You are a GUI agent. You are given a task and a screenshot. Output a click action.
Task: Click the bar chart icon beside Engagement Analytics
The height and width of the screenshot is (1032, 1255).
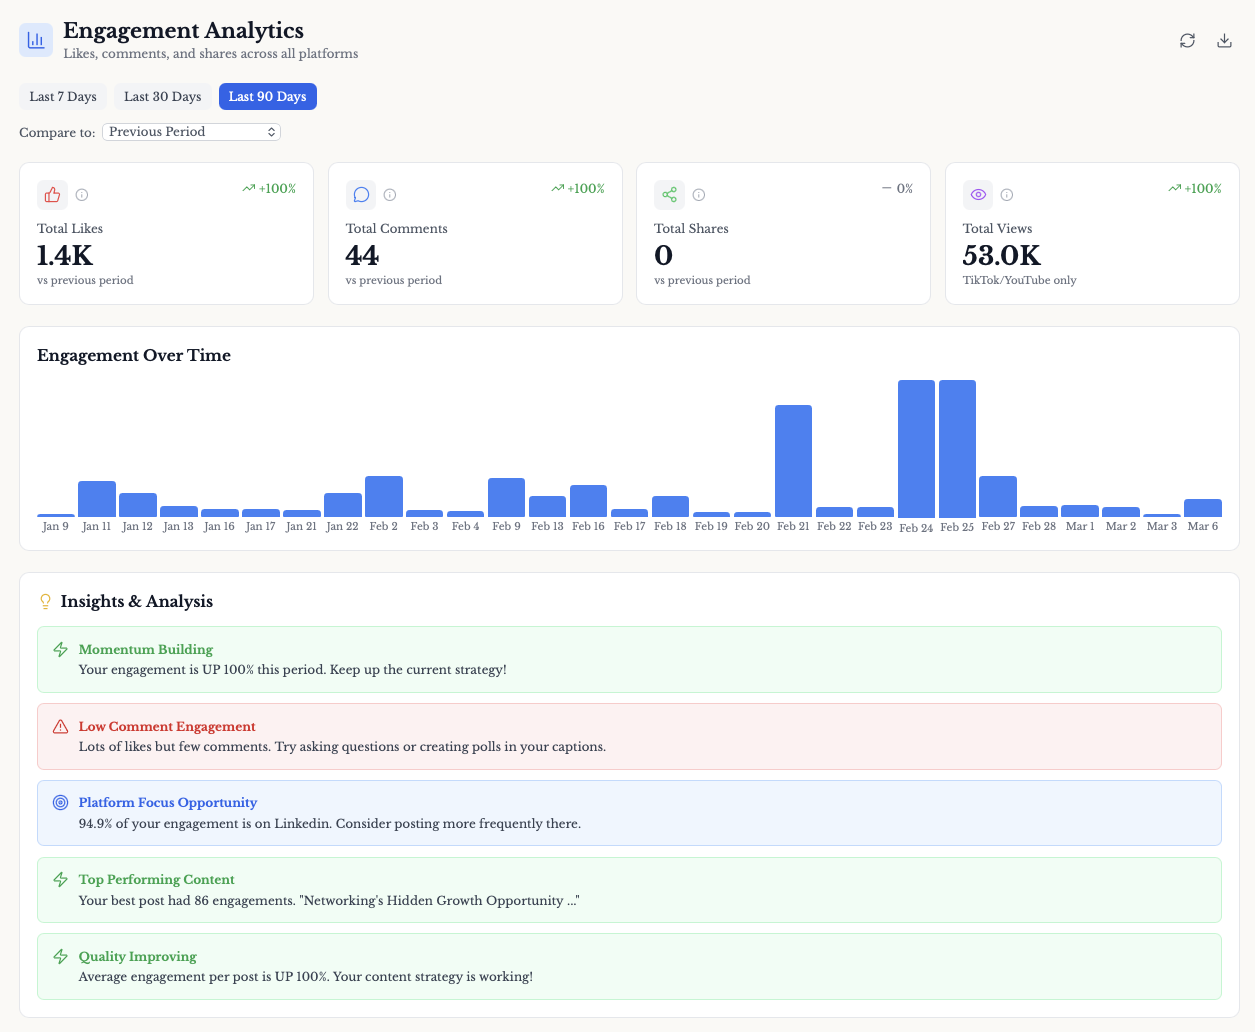coord(35,40)
